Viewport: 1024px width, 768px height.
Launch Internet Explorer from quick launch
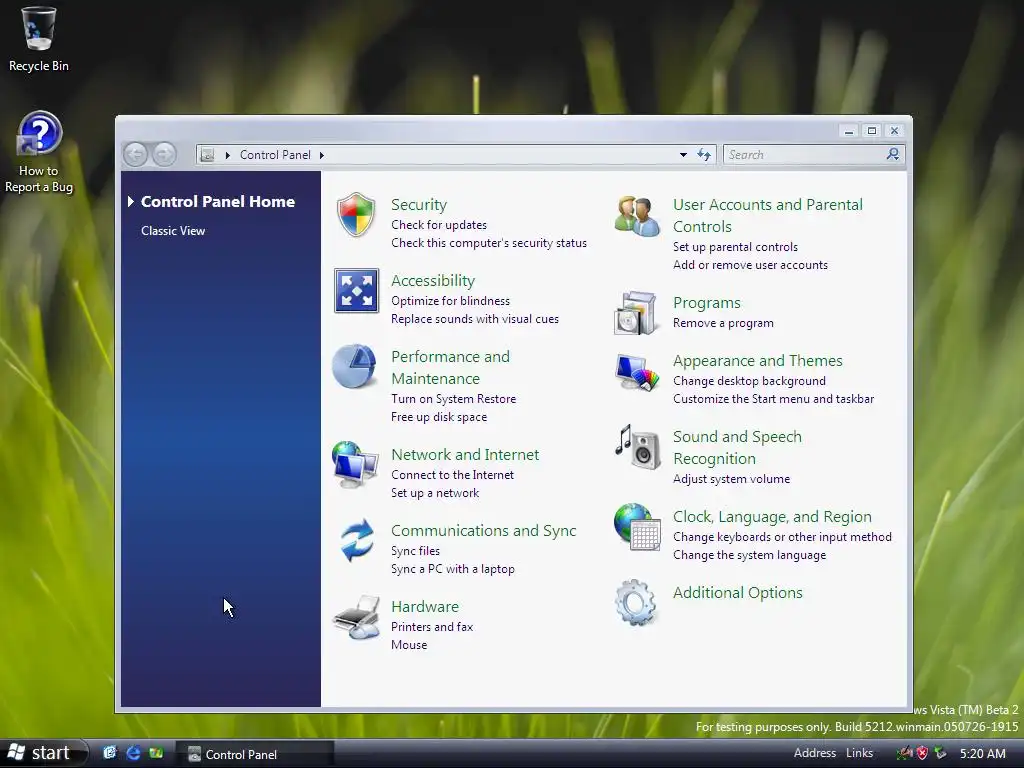[133, 753]
